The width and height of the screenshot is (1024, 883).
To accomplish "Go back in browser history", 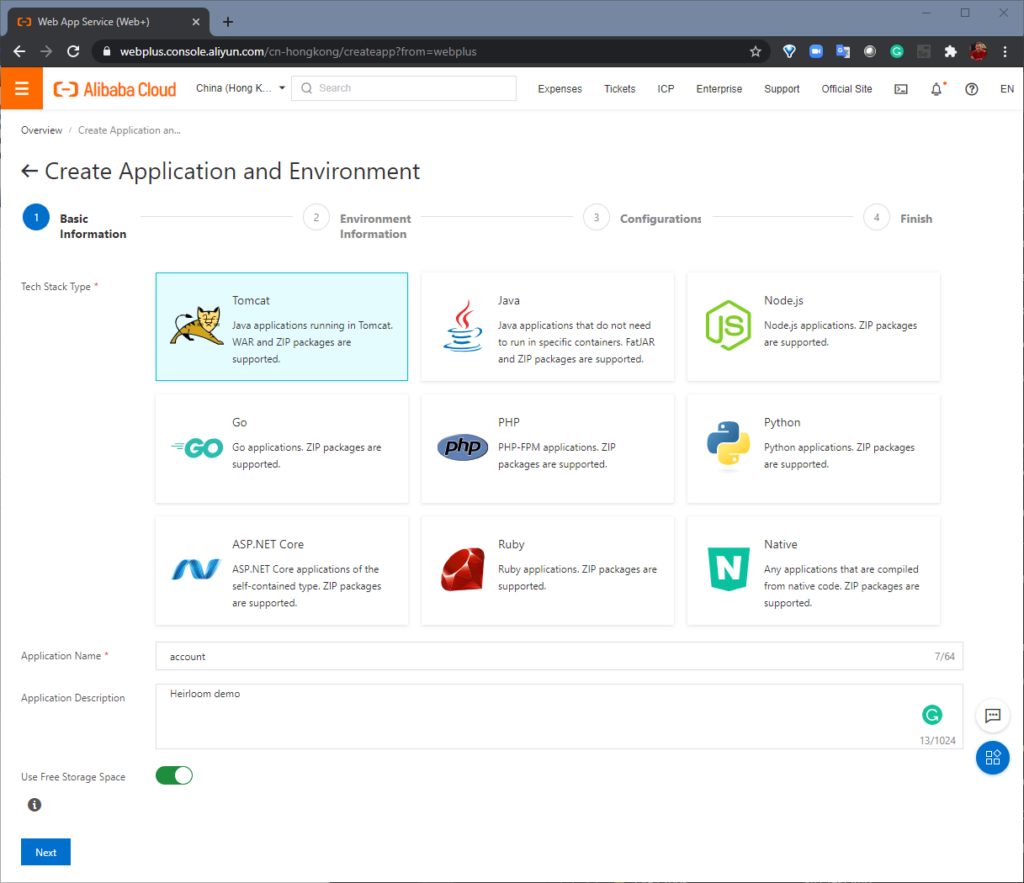I will 20,52.
